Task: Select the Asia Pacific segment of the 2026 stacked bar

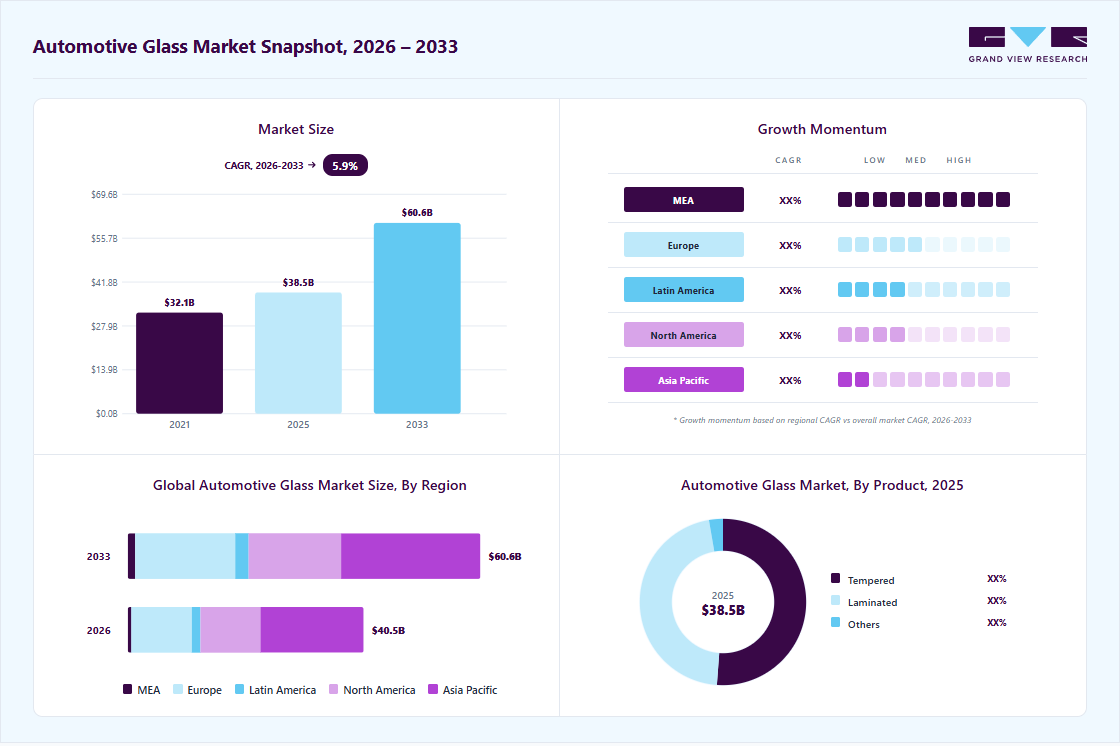Action: [312, 630]
